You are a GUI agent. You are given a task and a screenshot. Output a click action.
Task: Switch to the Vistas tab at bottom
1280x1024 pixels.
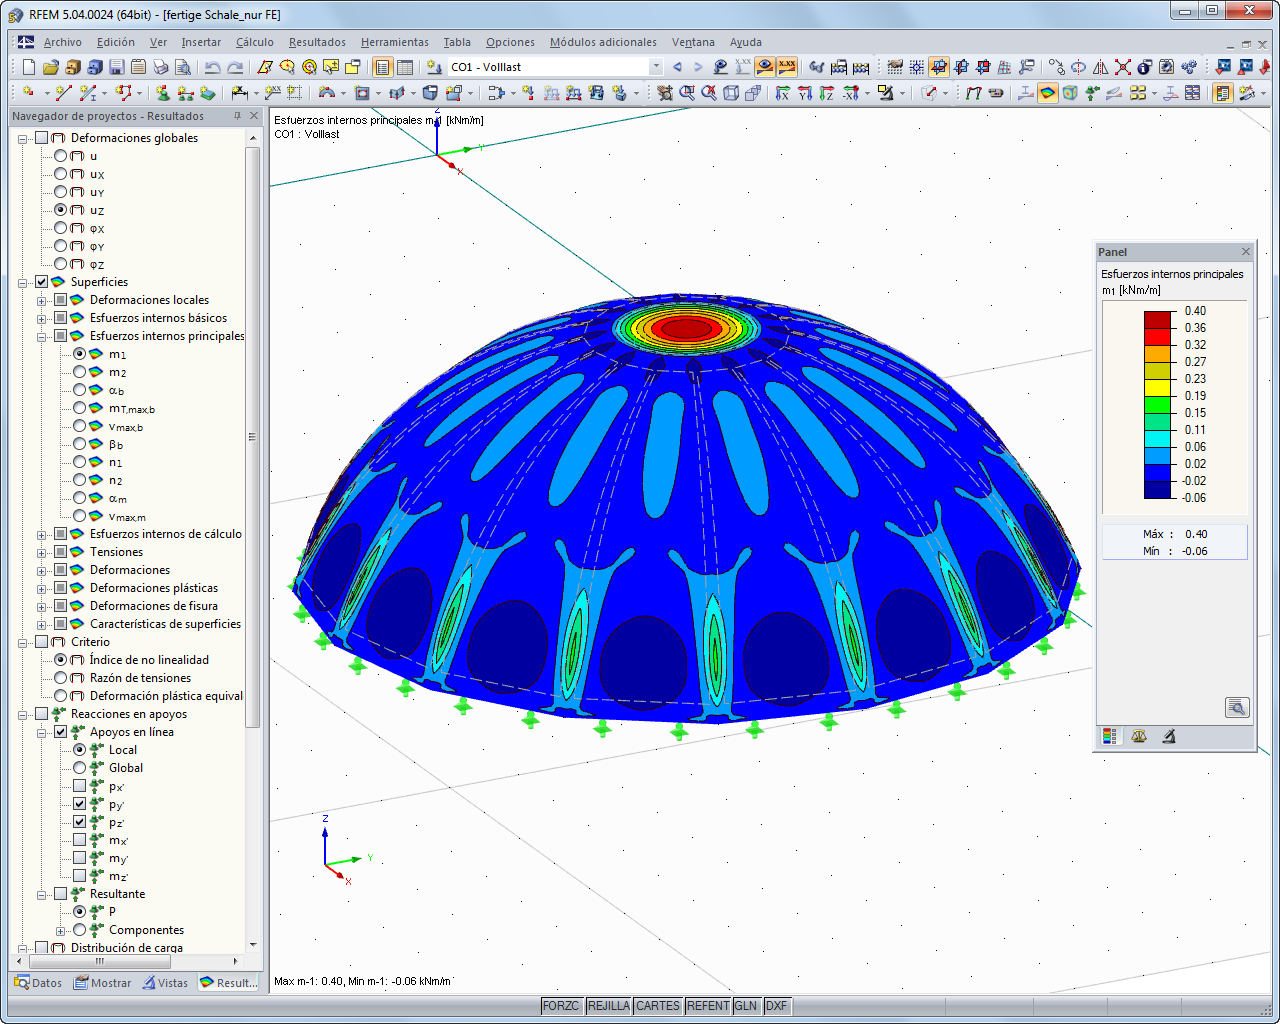(166, 983)
